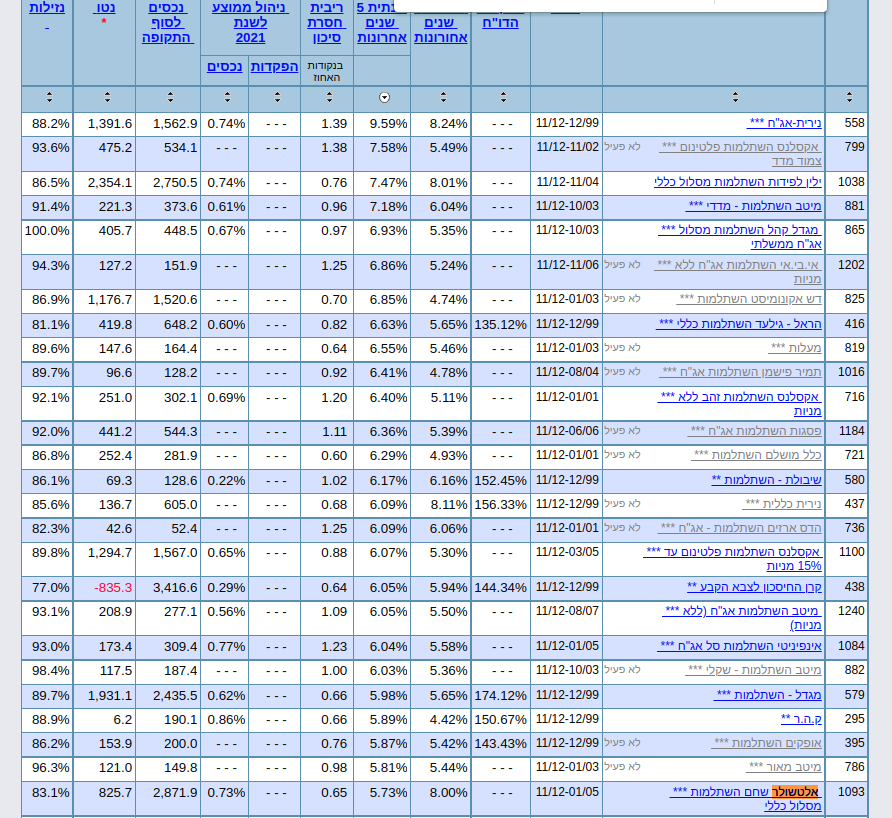892x818 pixels.
Task: Click the sort icon under the נטו header
Action: tap(106, 99)
